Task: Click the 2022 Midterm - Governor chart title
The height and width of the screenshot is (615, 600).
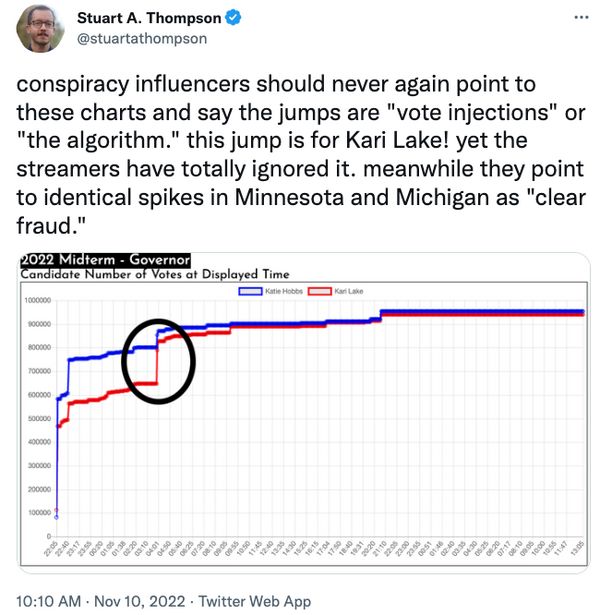Action: (x=105, y=260)
